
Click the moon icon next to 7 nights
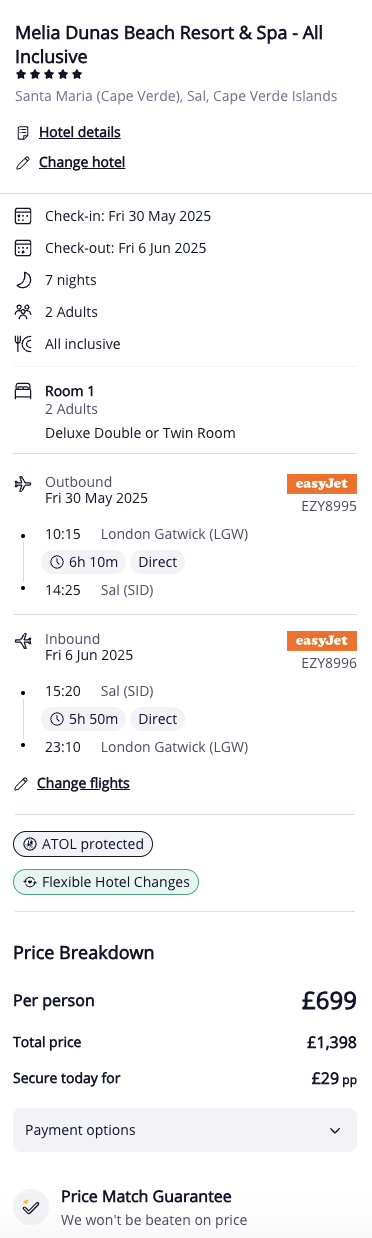[x=23, y=280]
